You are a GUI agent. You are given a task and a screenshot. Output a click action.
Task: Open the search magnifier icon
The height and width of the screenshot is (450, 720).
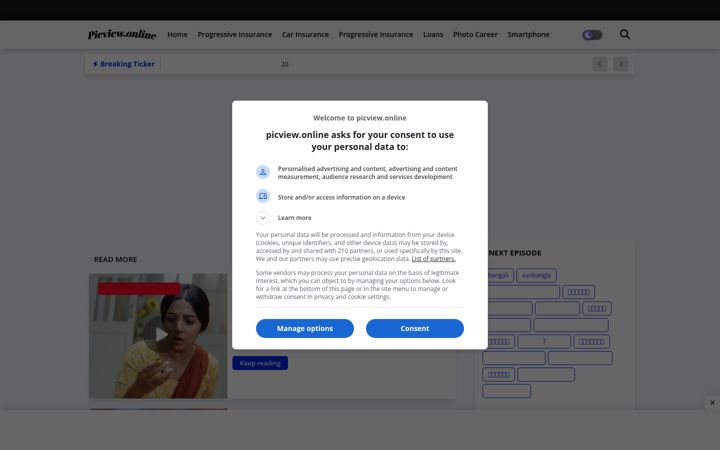click(624, 34)
